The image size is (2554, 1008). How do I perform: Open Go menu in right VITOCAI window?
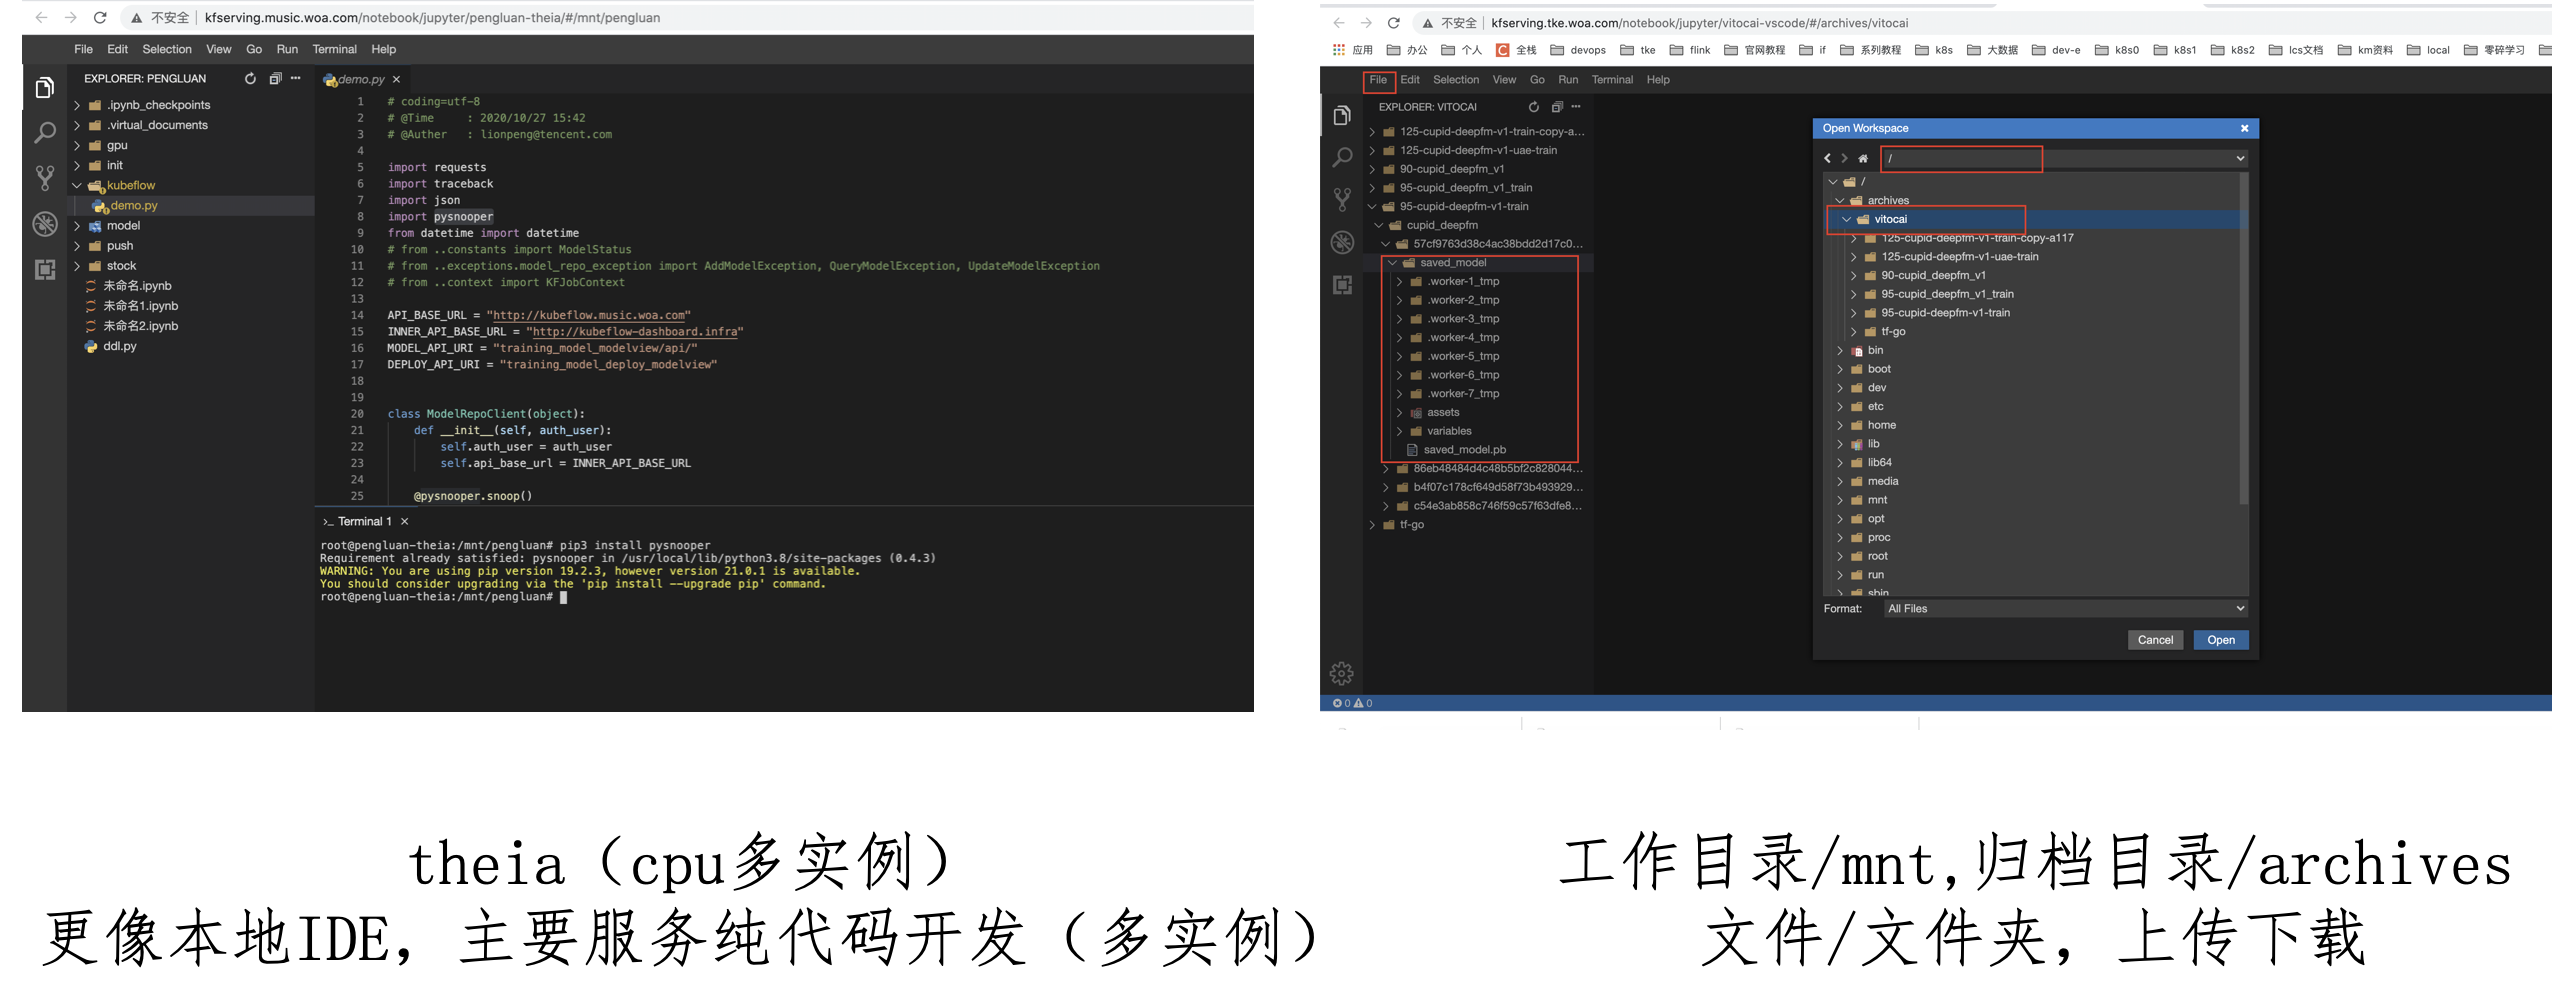click(1537, 80)
